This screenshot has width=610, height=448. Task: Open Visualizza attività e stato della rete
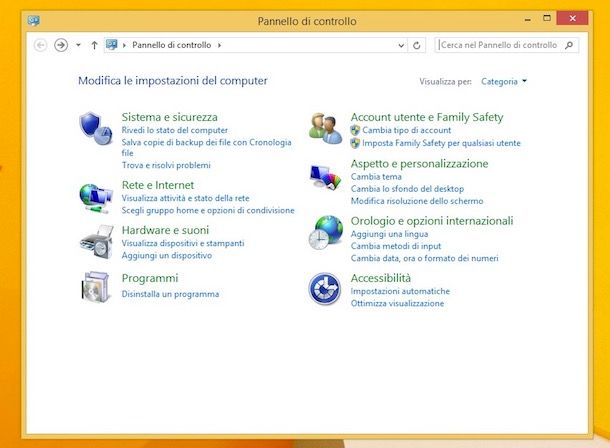(x=186, y=198)
